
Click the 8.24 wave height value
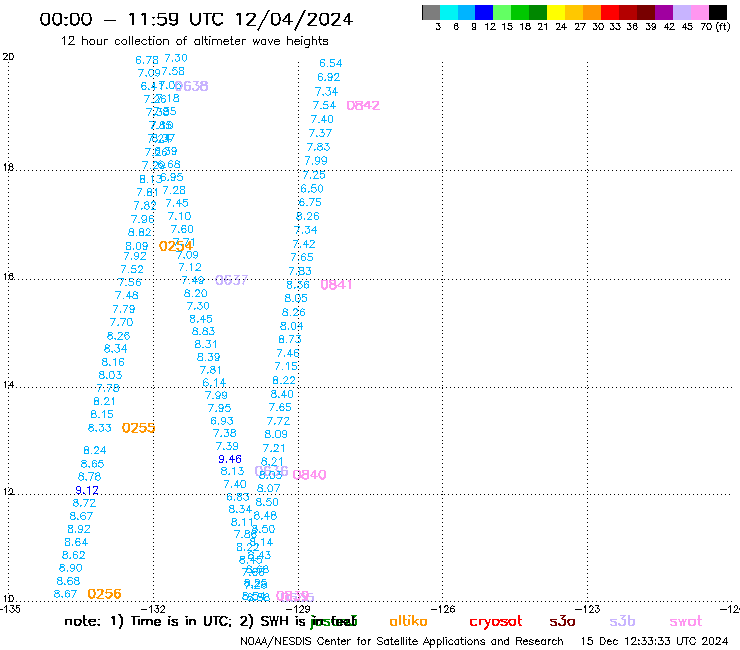[95, 450]
